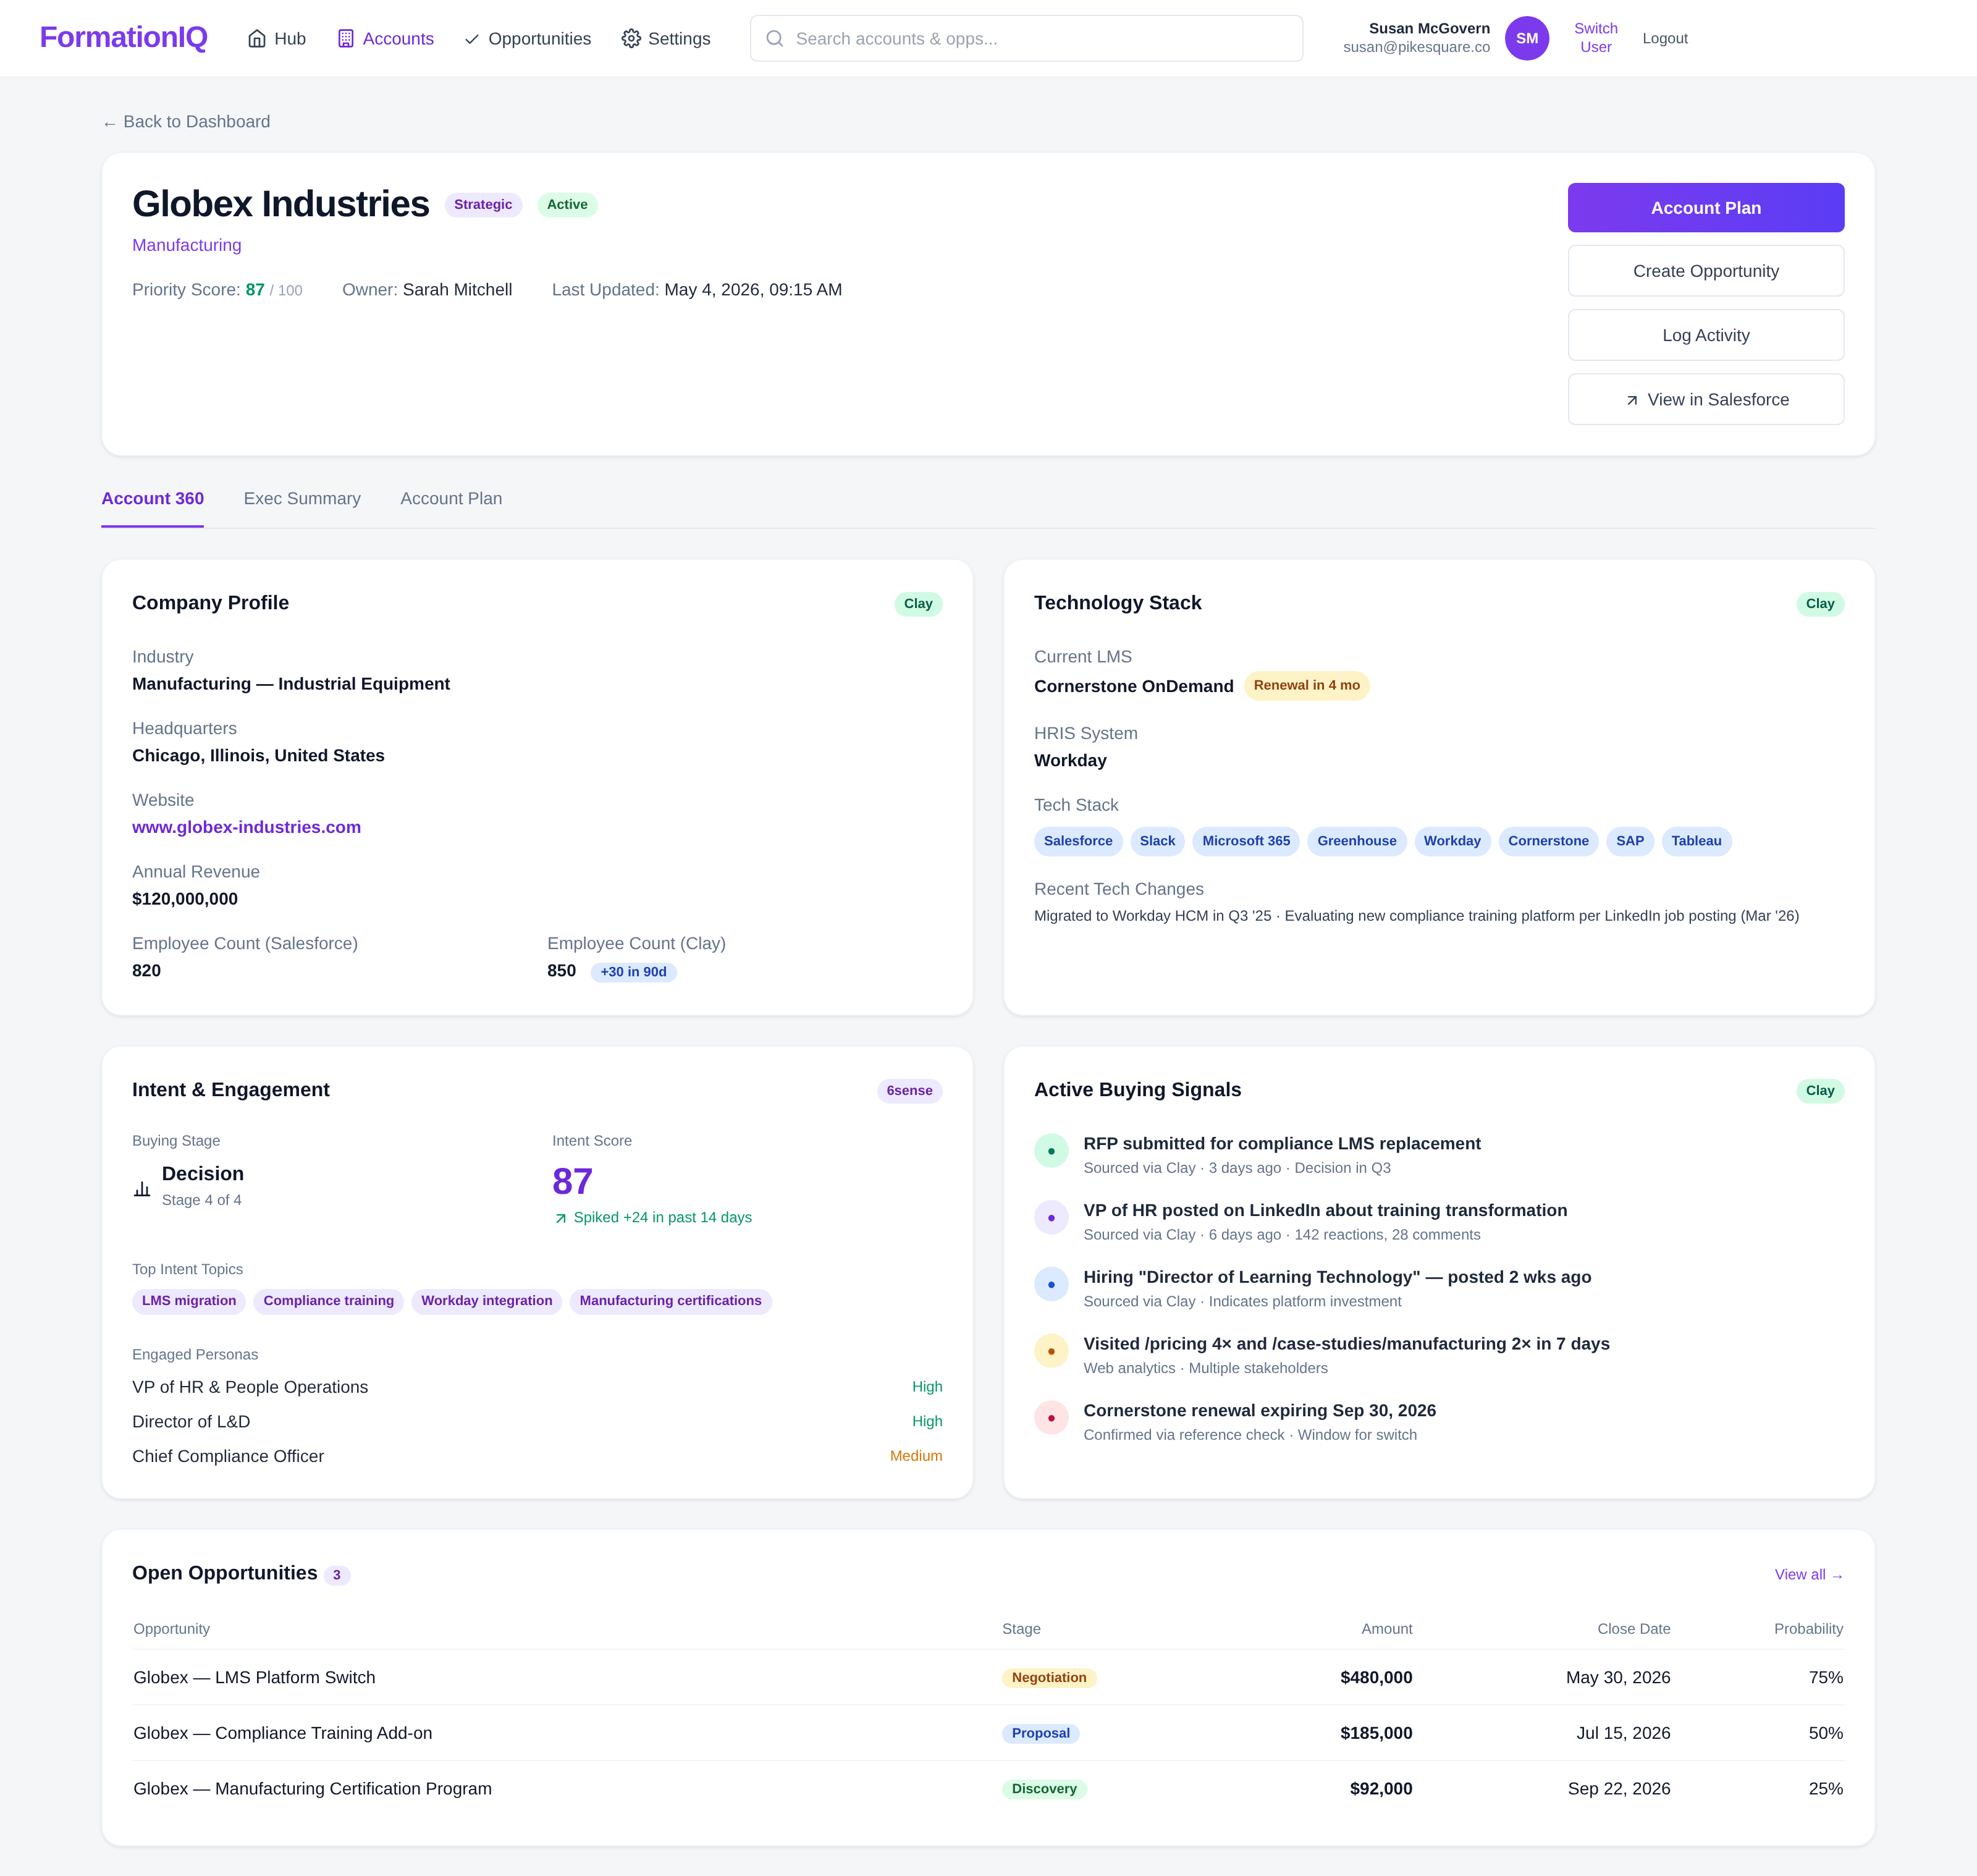Open the Hub menu item

click(x=277, y=38)
